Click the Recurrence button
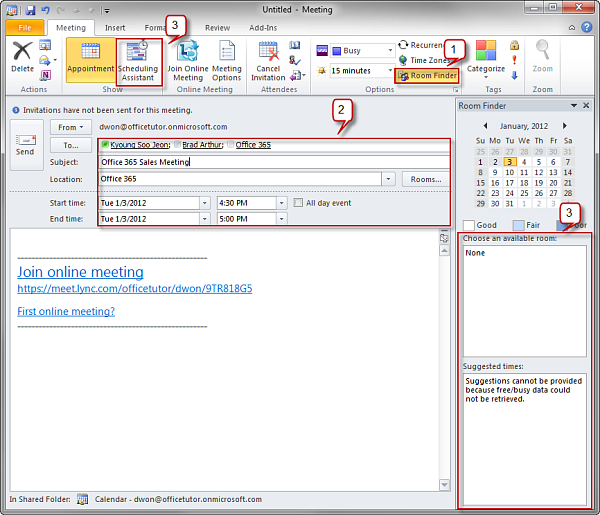Screen dimensions: 600x515 click(x=420, y=45)
